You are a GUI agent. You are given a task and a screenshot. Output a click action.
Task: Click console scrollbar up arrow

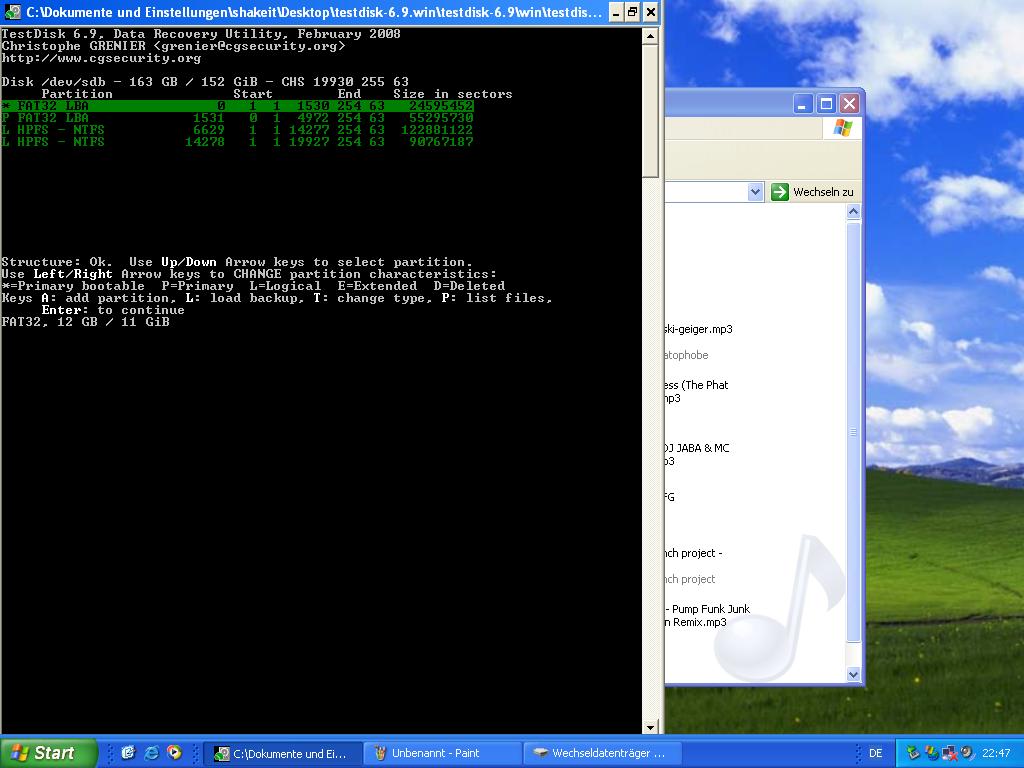pos(650,36)
